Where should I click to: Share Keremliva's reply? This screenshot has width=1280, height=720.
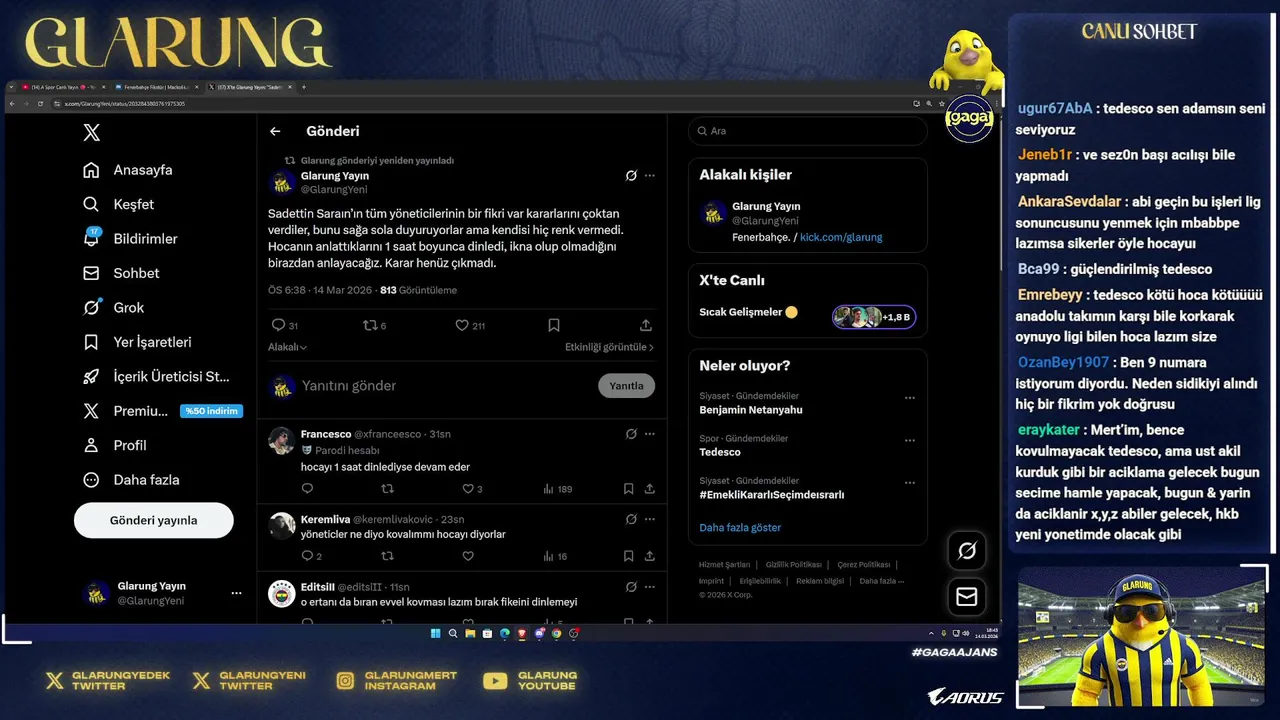[650, 556]
